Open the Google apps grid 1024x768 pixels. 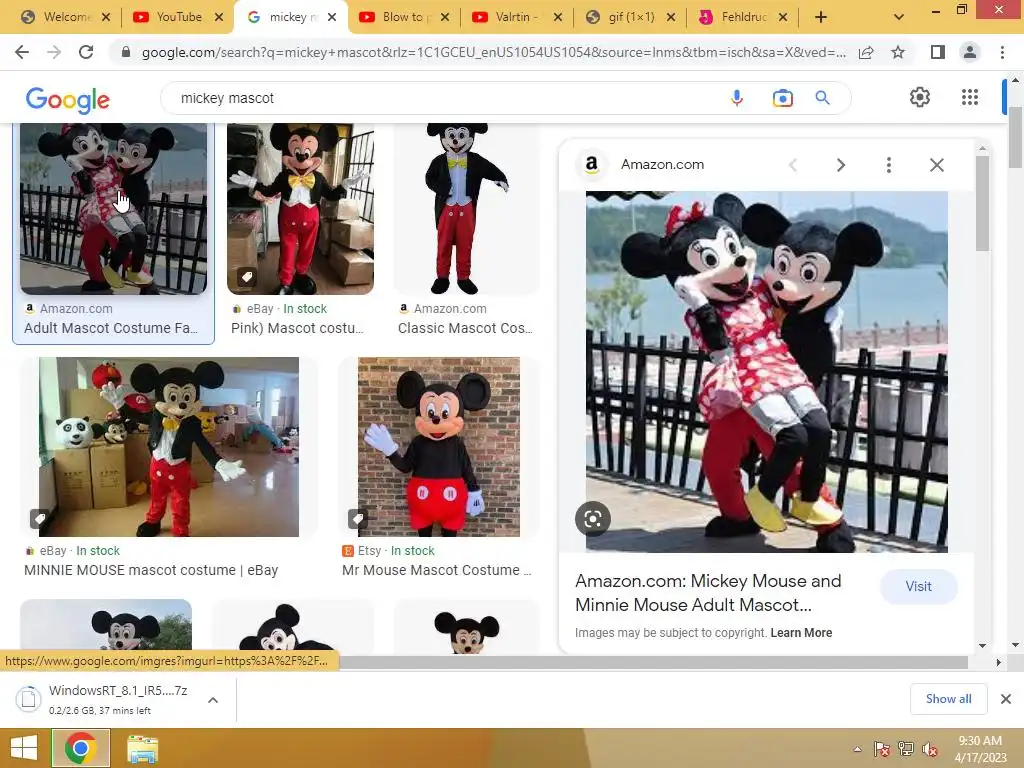[x=970, y=97]
